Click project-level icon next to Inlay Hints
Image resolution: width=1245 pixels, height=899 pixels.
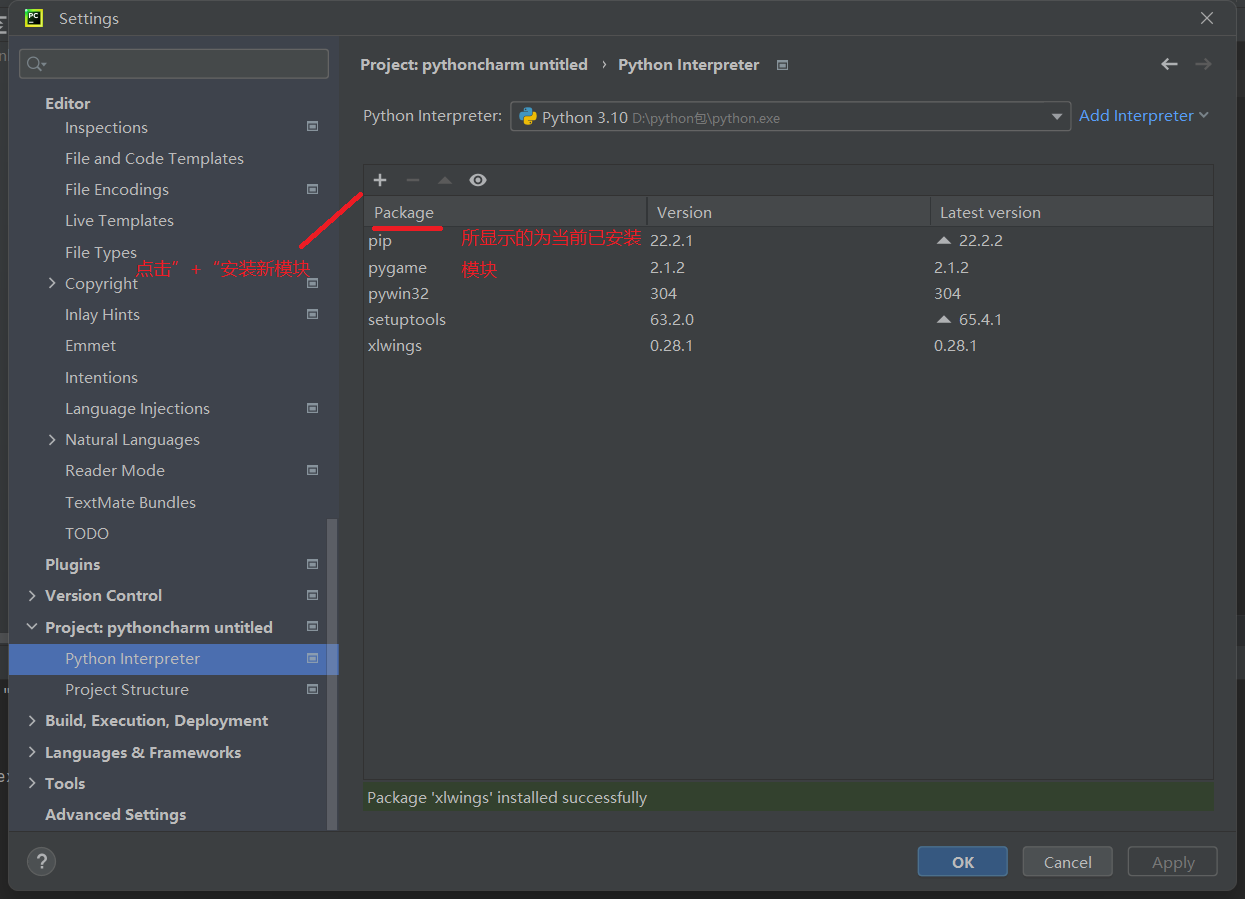(312, 314)
